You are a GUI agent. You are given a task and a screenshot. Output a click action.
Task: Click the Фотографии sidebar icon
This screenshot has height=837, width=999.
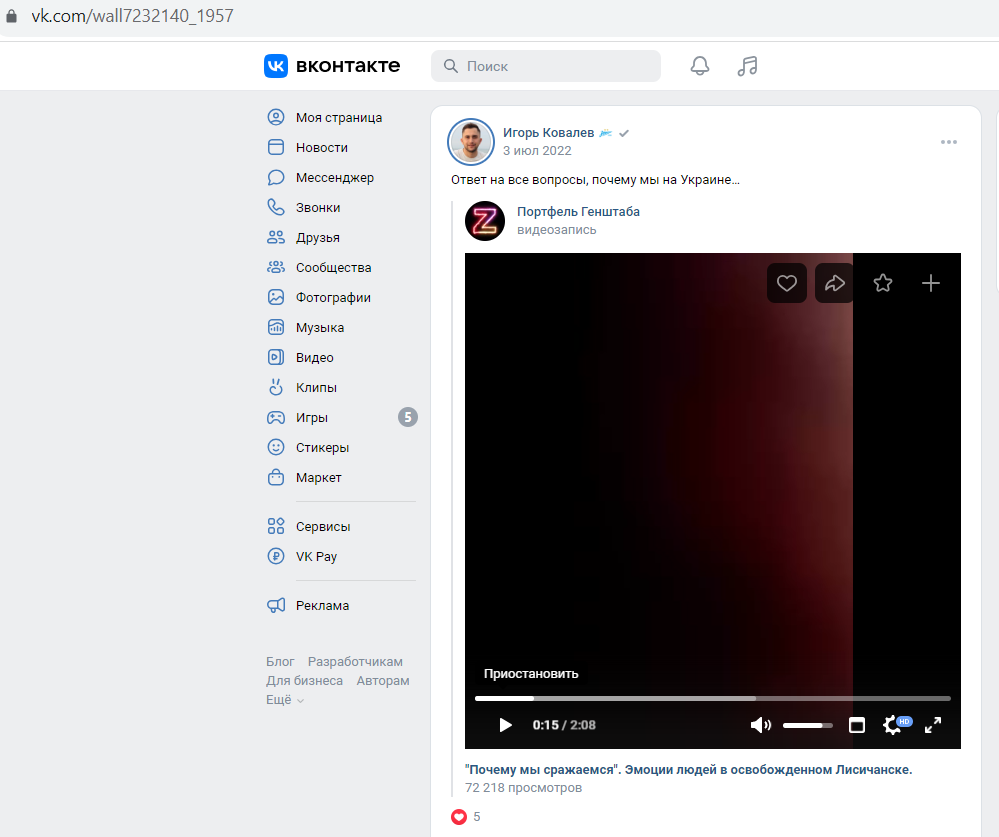coord(276,297)
